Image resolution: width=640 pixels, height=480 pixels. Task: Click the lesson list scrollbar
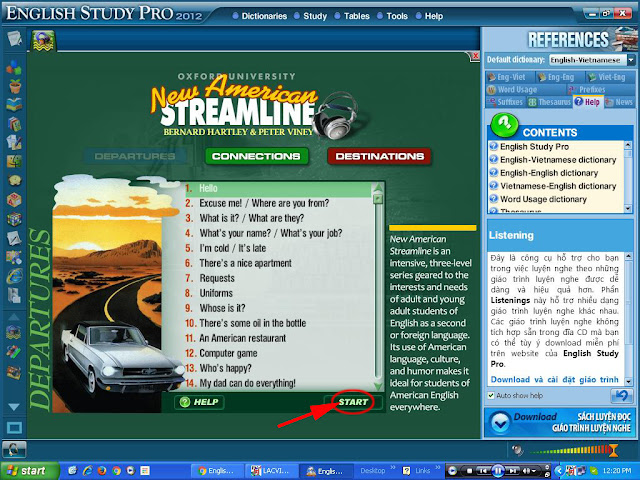pos(378,287)
